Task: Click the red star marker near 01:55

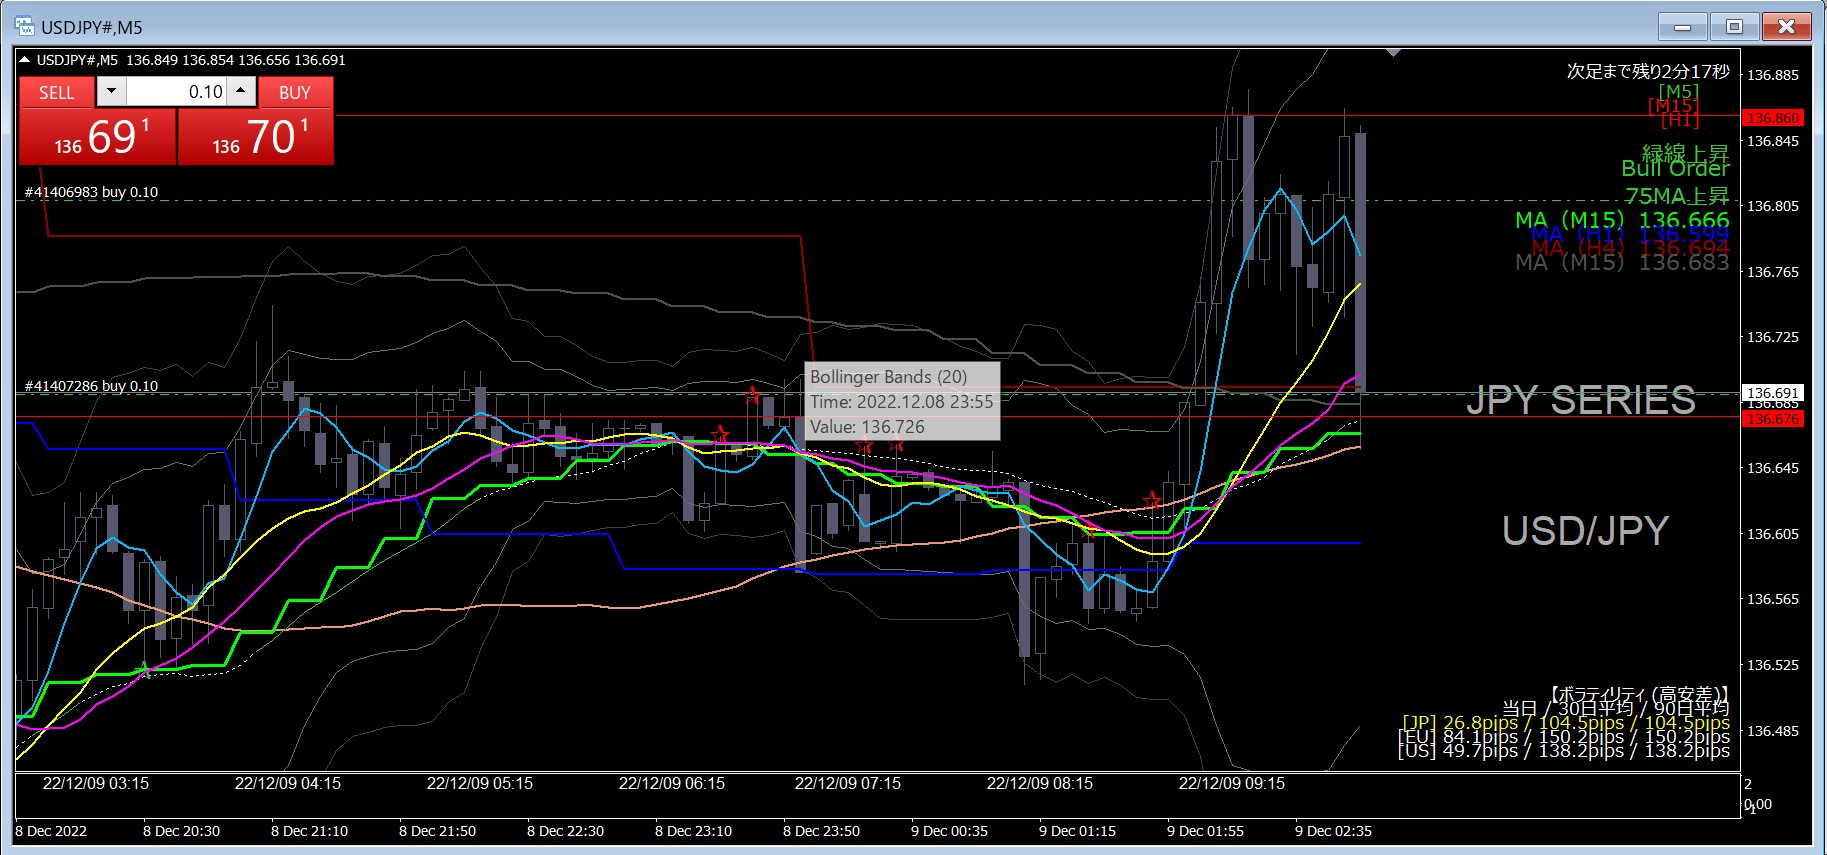Action: click(1152, 499)
